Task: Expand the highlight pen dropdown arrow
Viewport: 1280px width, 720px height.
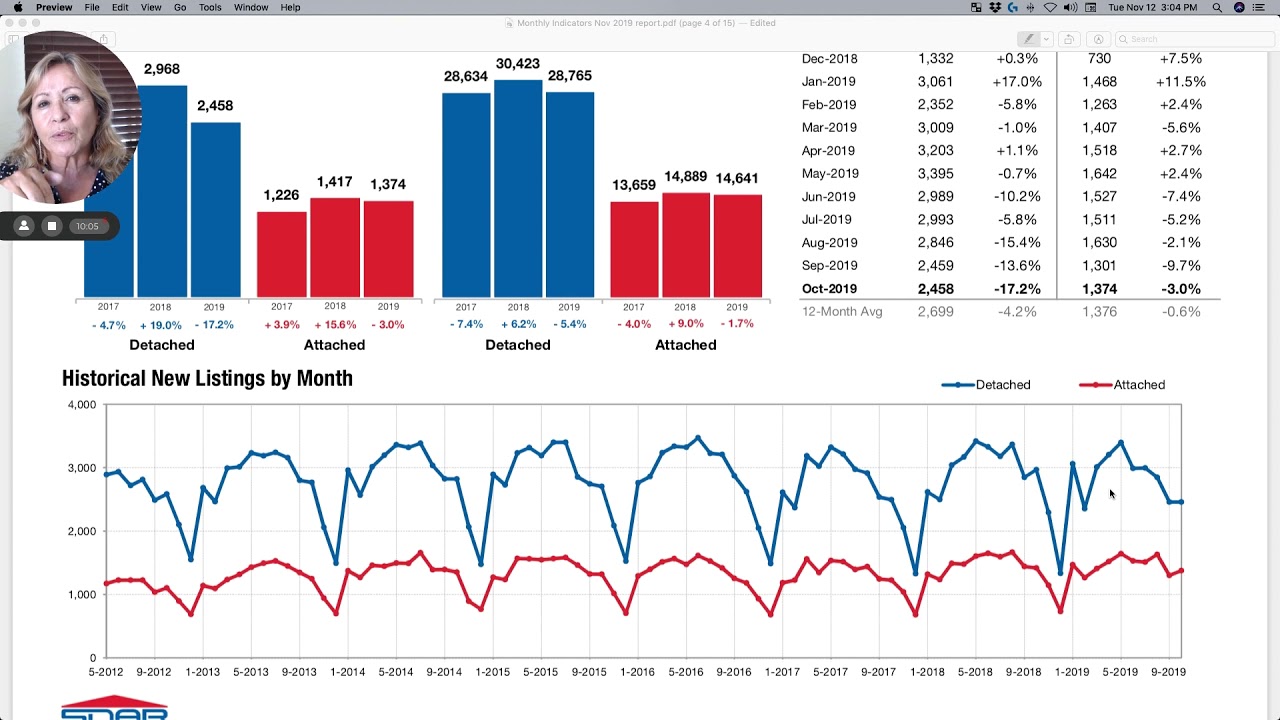Action: [1046, 39]
